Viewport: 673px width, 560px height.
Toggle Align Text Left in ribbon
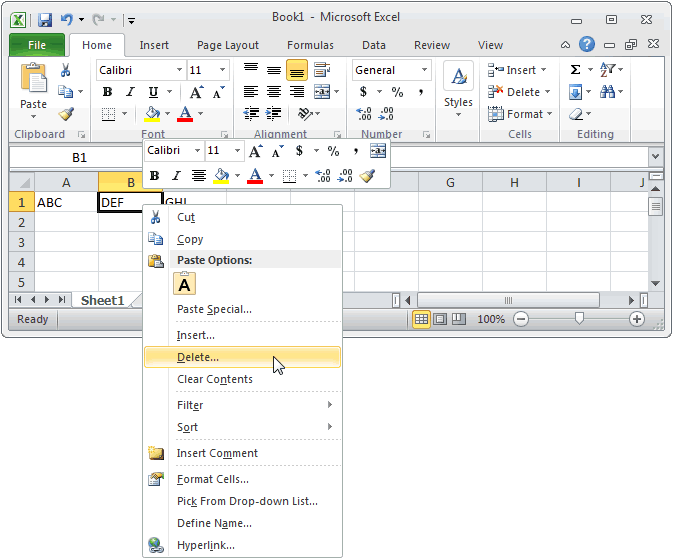251,91
